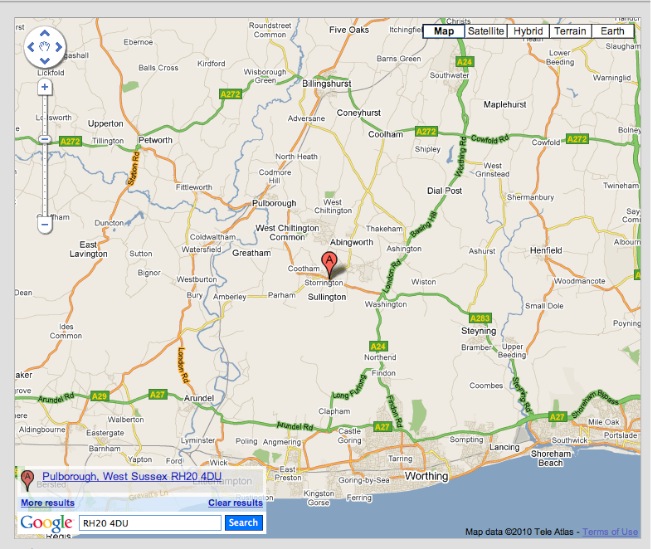Click the A27 road badge near Shoreham Bypass
This screenshot has height=549, width=651.
click(x=557, y=417)
